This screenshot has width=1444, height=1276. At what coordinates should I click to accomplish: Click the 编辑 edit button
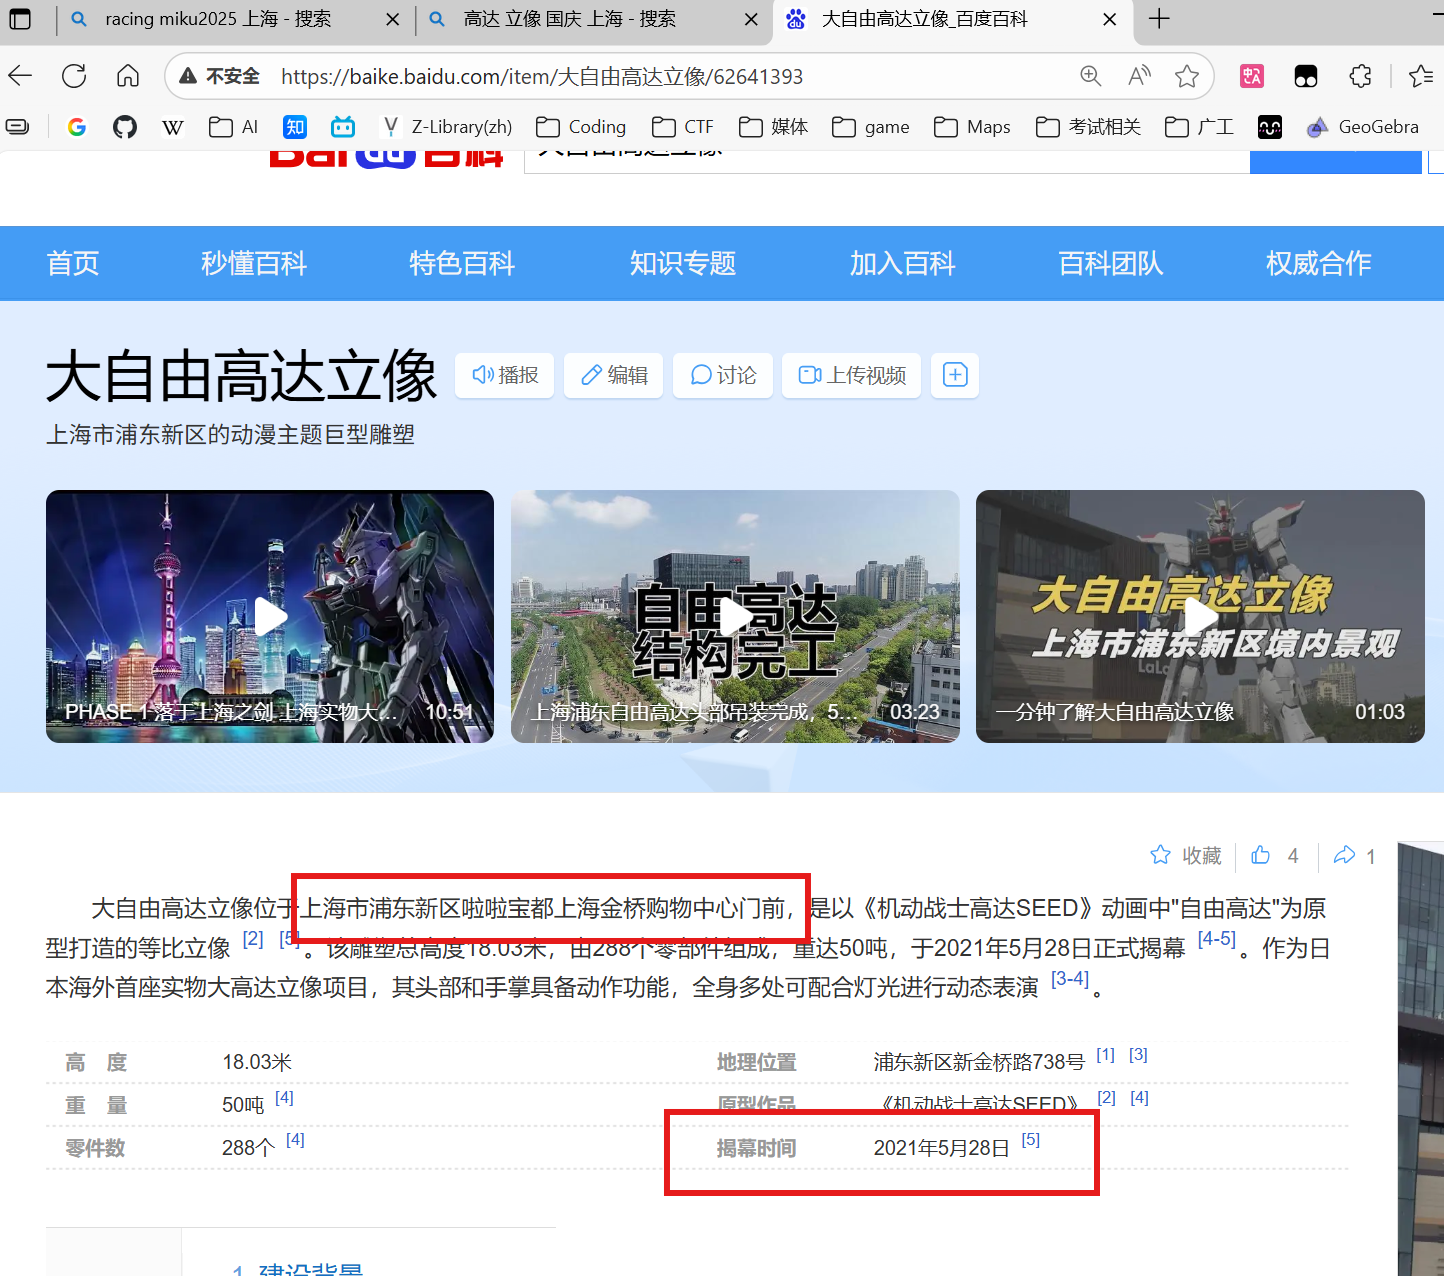click(614, 375)
